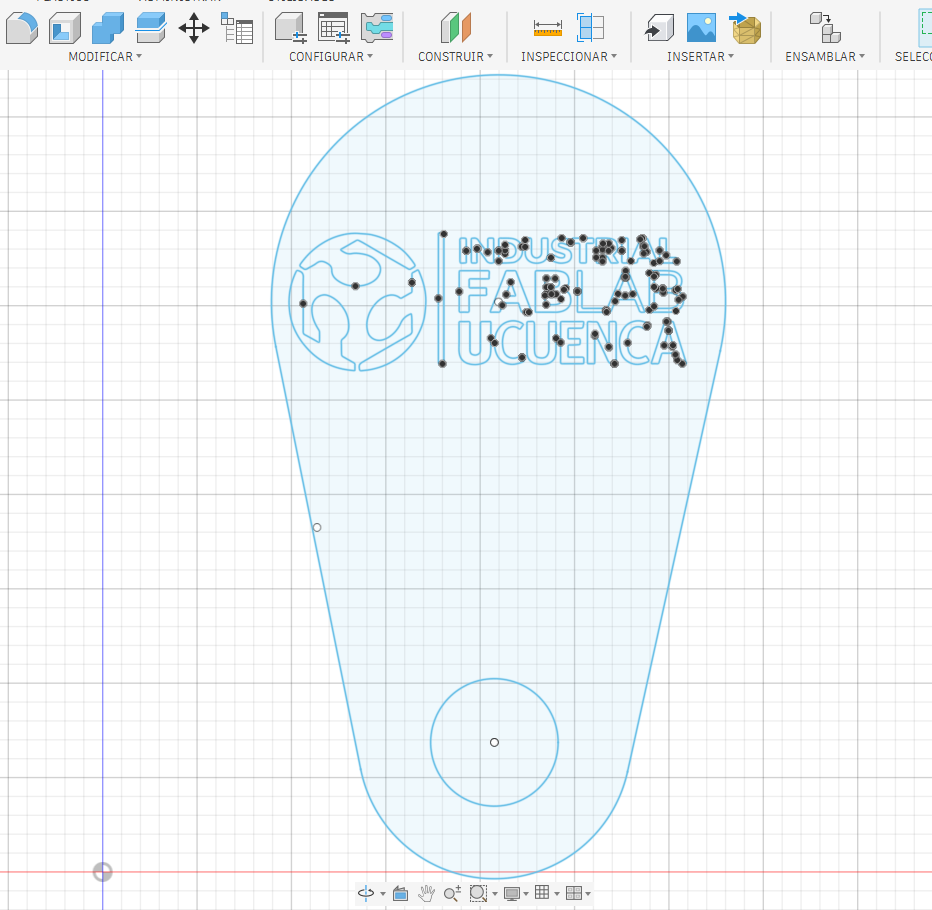
Task: Expand the Grid and Snaps dropdown arrow
Action: 557,893
